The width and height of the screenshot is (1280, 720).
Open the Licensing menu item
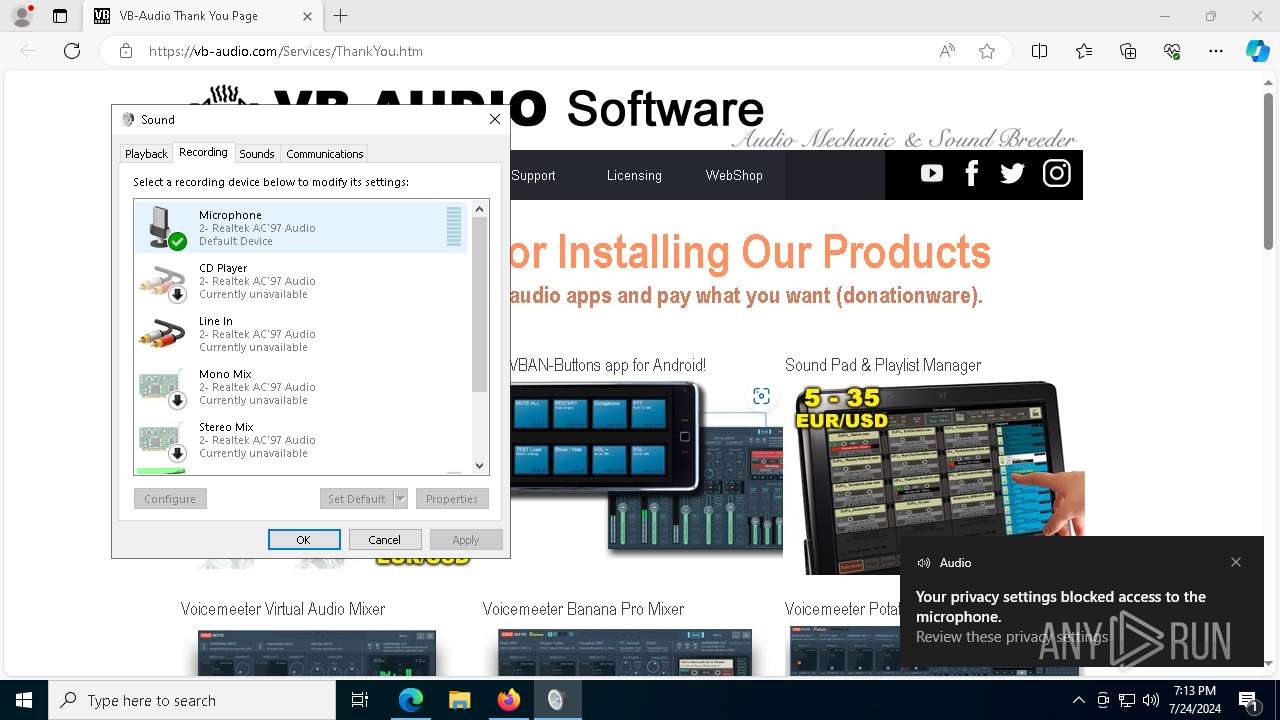point(634,175)
